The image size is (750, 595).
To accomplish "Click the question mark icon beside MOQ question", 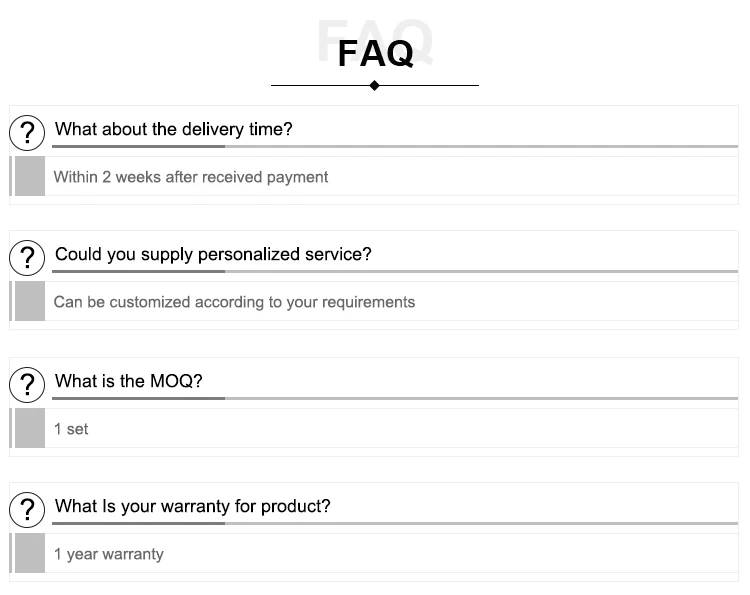I will (27, 384).
